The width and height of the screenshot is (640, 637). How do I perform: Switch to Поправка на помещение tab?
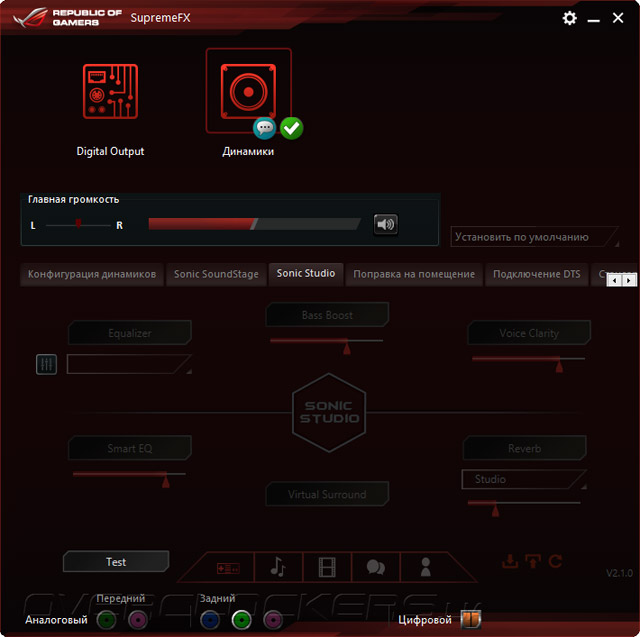[x=414, y=274]
